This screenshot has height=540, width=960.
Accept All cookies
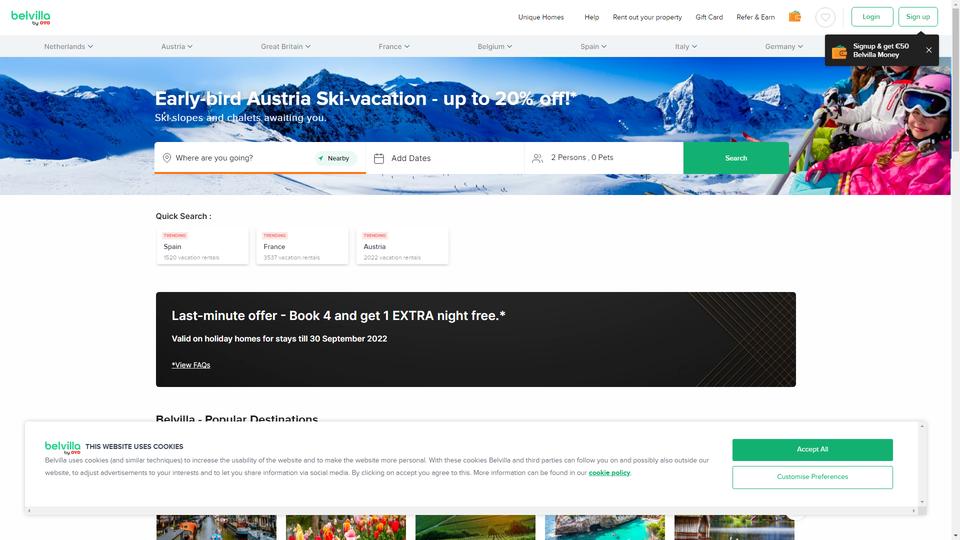coord(812,449)
